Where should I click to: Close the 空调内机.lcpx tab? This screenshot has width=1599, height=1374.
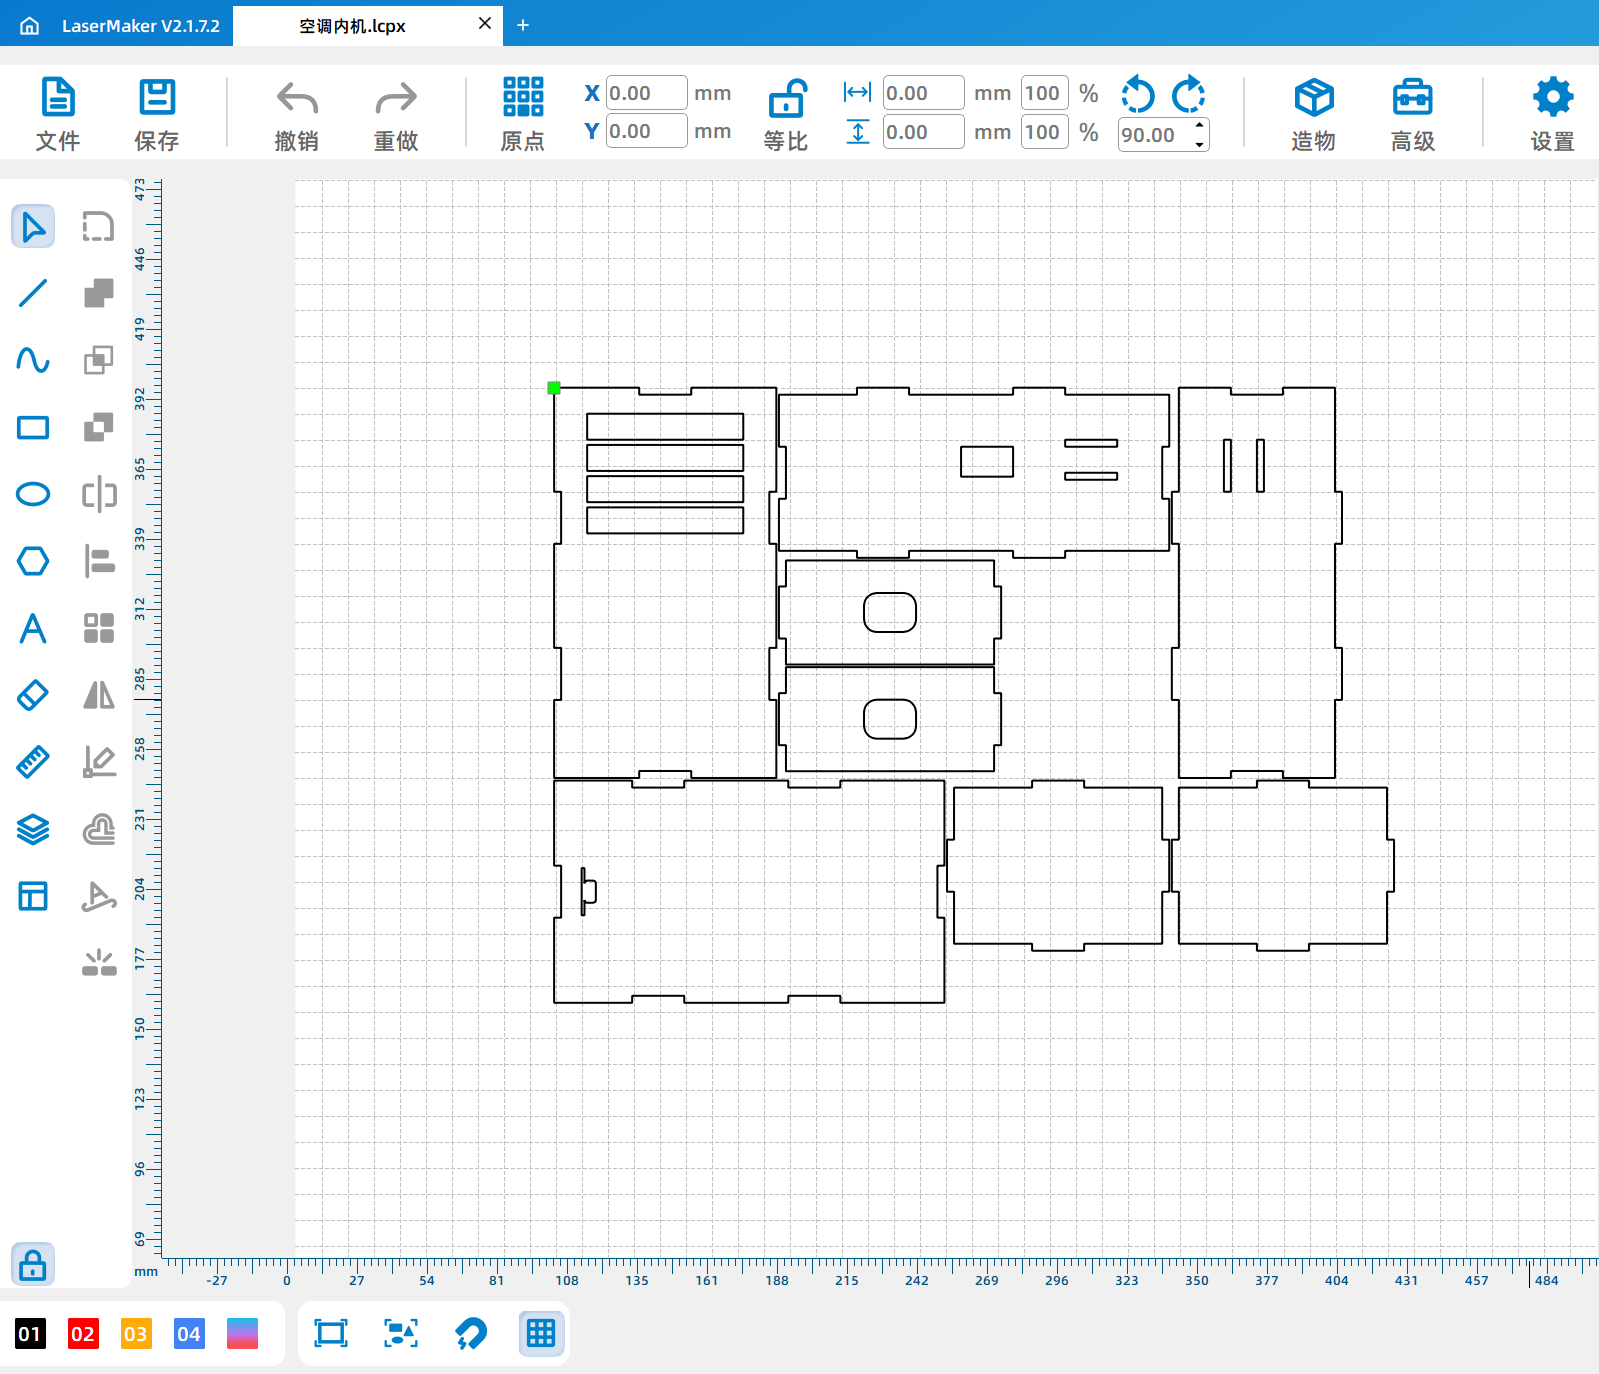pos(485,24)
